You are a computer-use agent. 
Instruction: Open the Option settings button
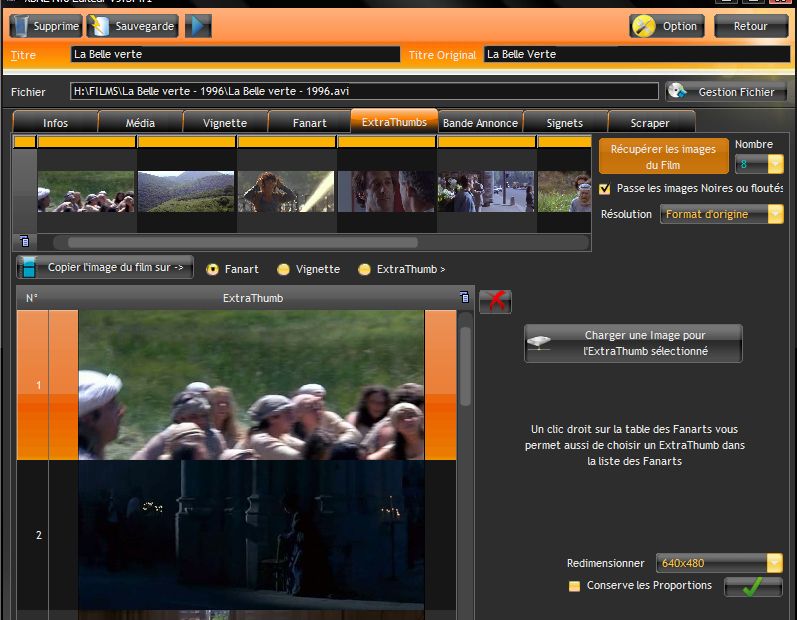(667, 26)
